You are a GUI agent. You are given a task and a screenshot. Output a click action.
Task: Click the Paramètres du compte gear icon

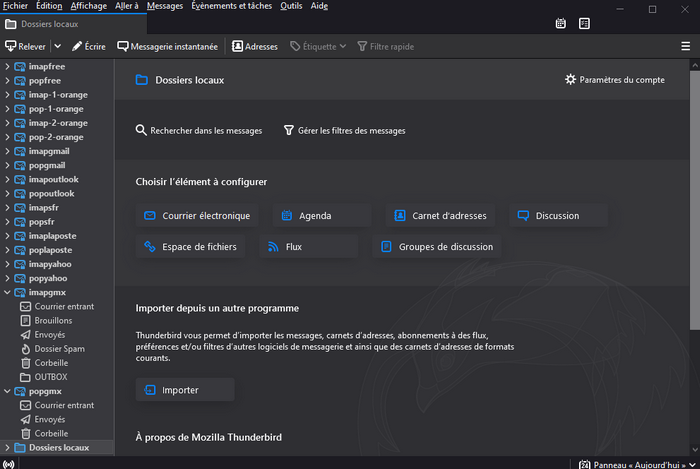570,79
